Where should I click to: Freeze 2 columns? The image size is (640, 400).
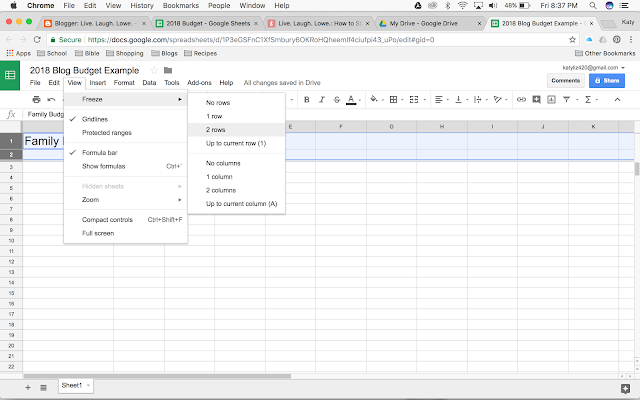[x=237, y=190]
